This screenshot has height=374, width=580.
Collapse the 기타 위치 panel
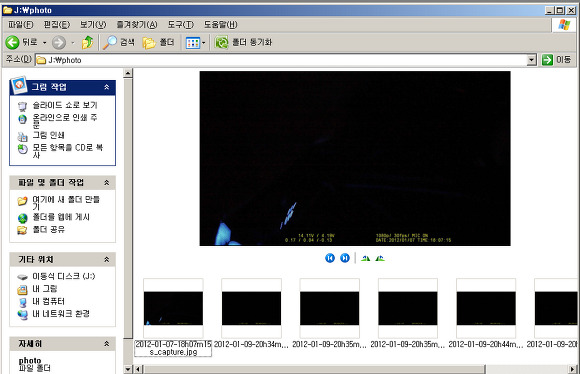107,259
